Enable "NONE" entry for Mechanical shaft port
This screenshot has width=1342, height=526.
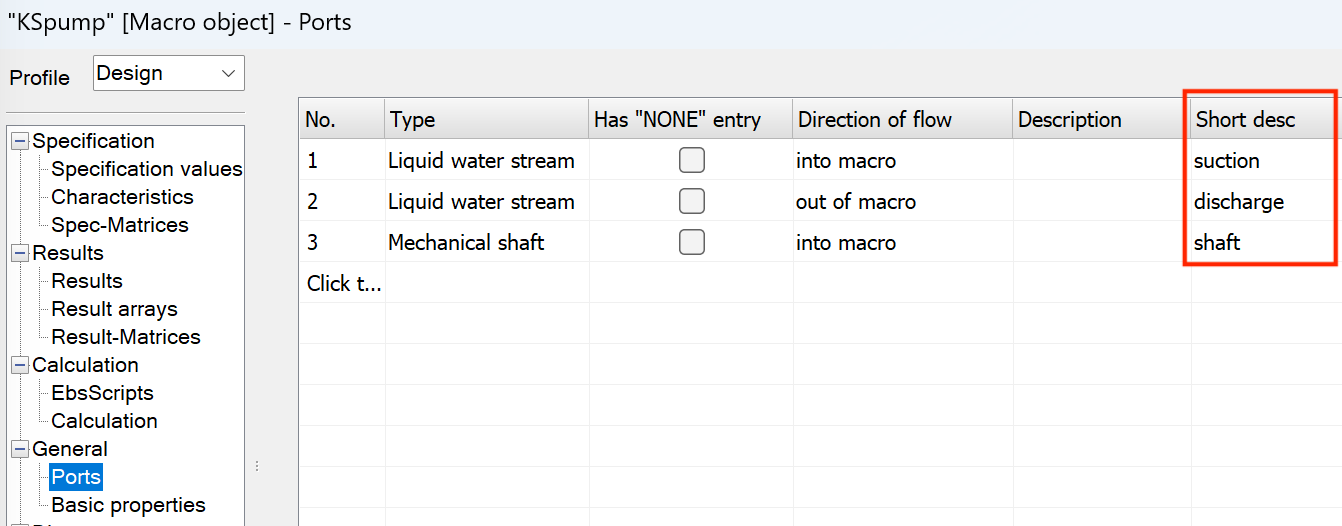tap(691, 242)
